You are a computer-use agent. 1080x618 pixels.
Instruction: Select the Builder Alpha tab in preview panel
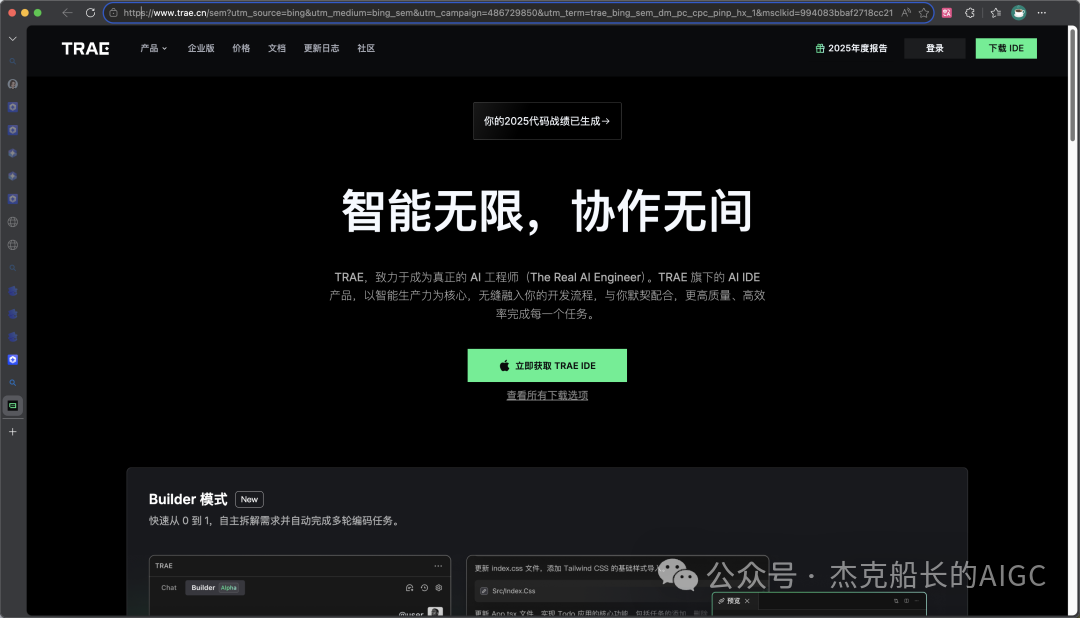click(215, 588)
